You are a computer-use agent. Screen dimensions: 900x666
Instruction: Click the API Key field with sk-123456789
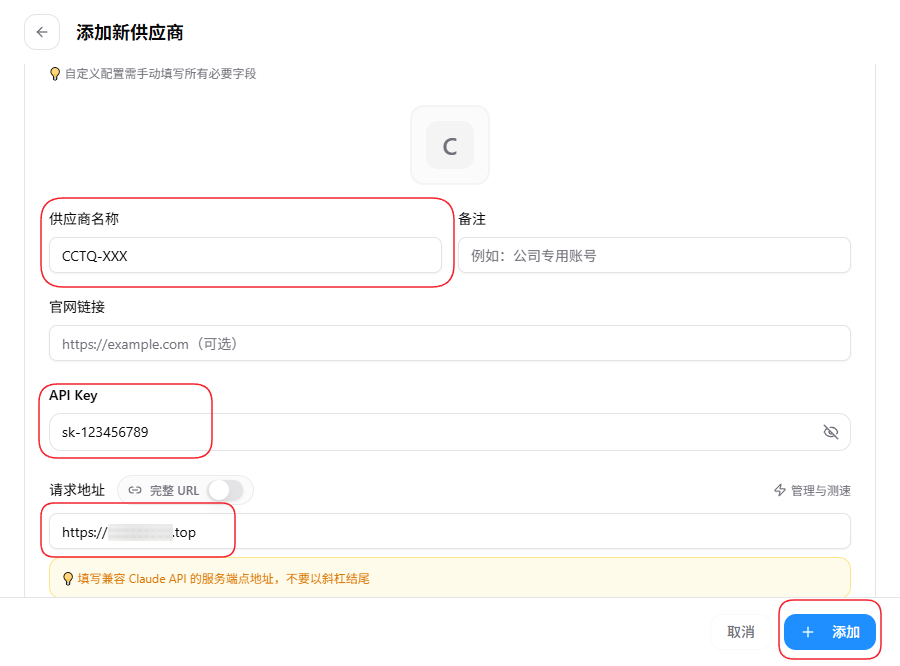pyautogui.click(x=430, y=432)
